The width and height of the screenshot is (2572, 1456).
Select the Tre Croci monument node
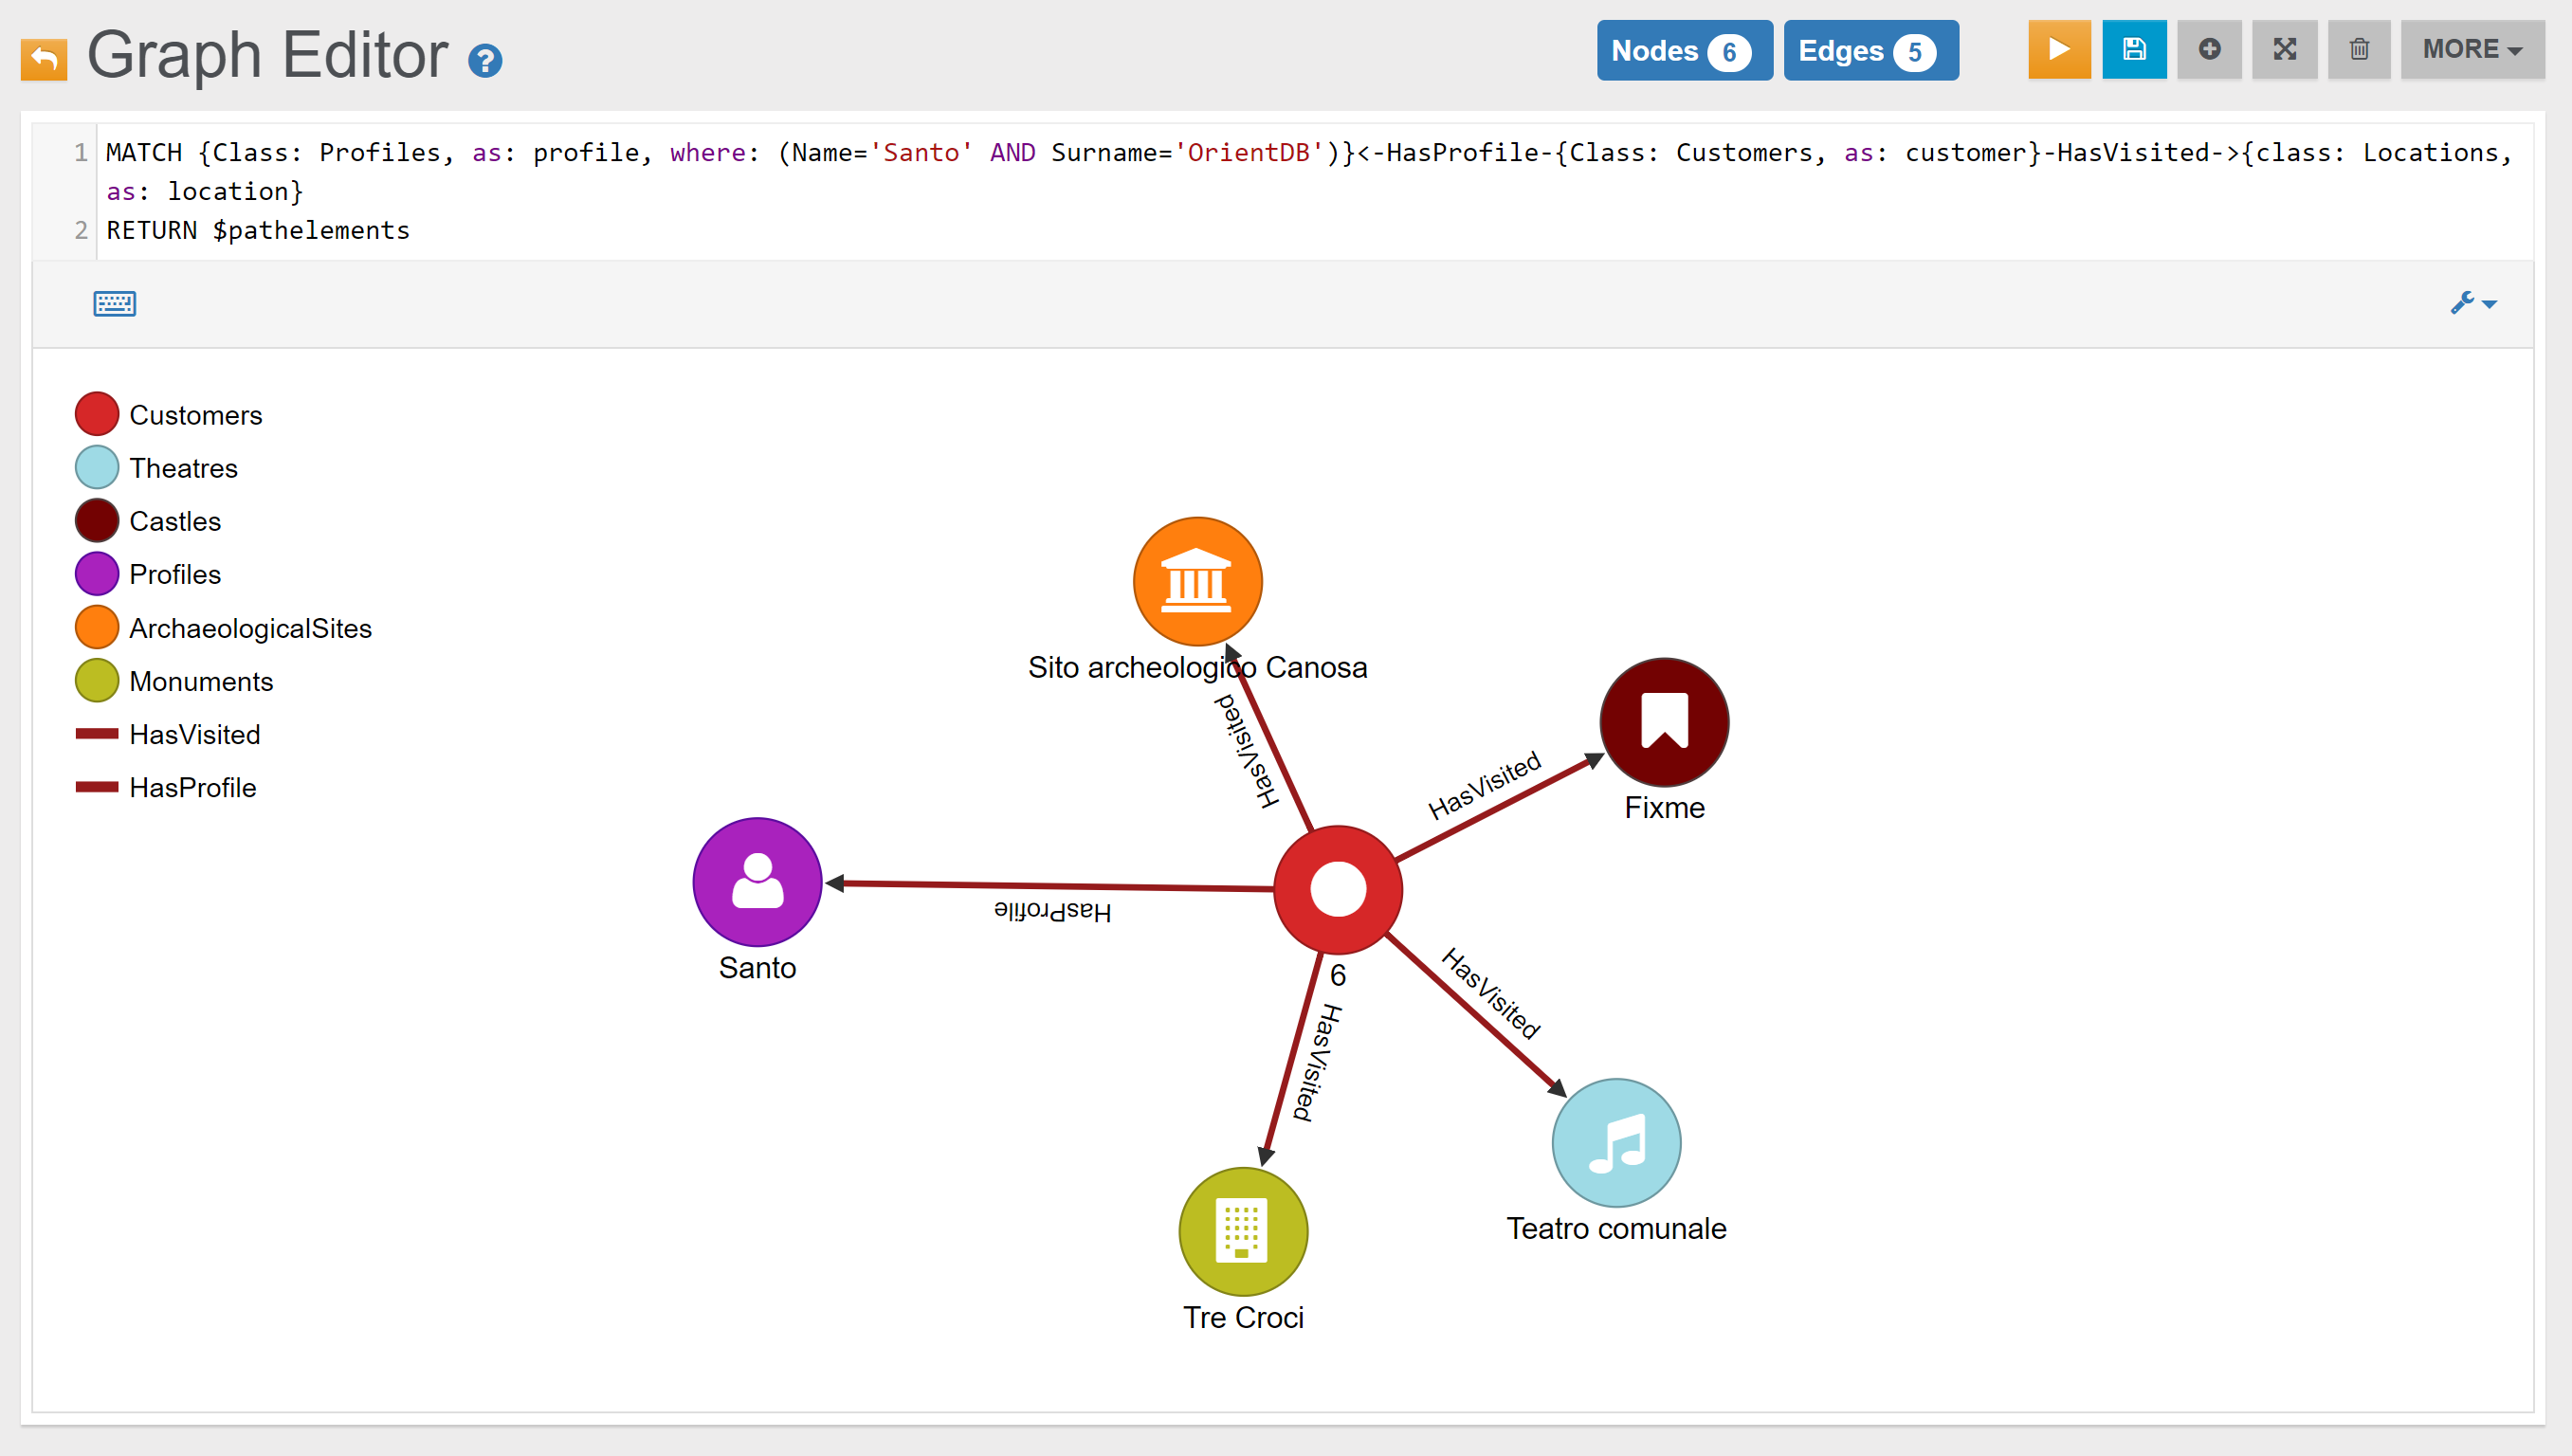click(x=1243, y=1231)
